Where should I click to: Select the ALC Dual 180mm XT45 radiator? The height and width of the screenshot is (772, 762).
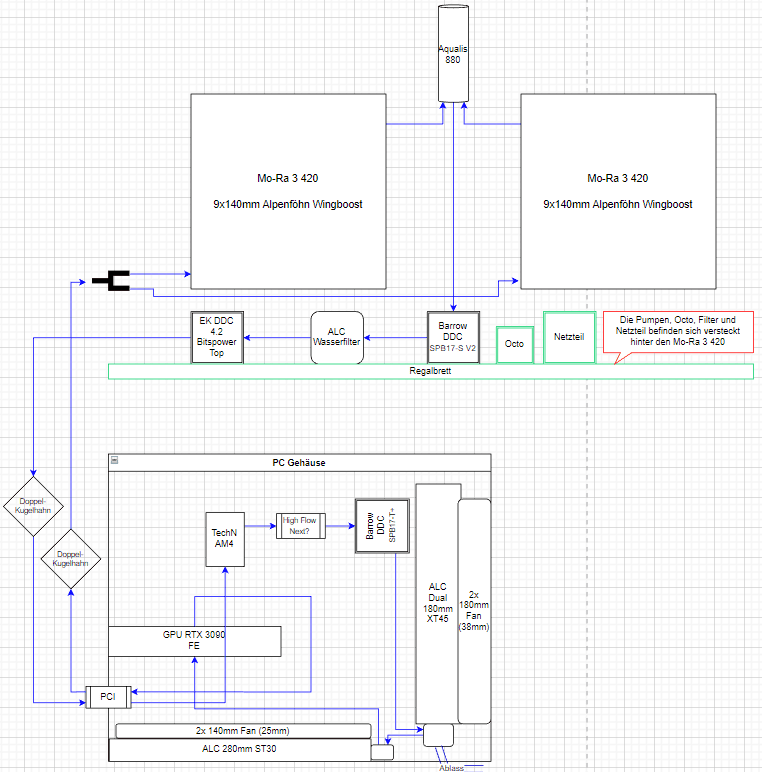pyautogui.click(x=438, y=603)
